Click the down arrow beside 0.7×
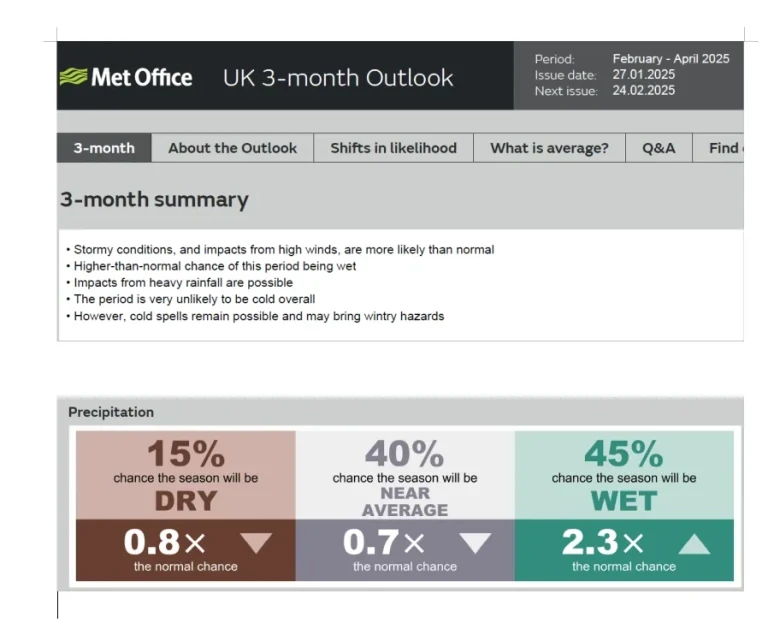 point(475,543)
